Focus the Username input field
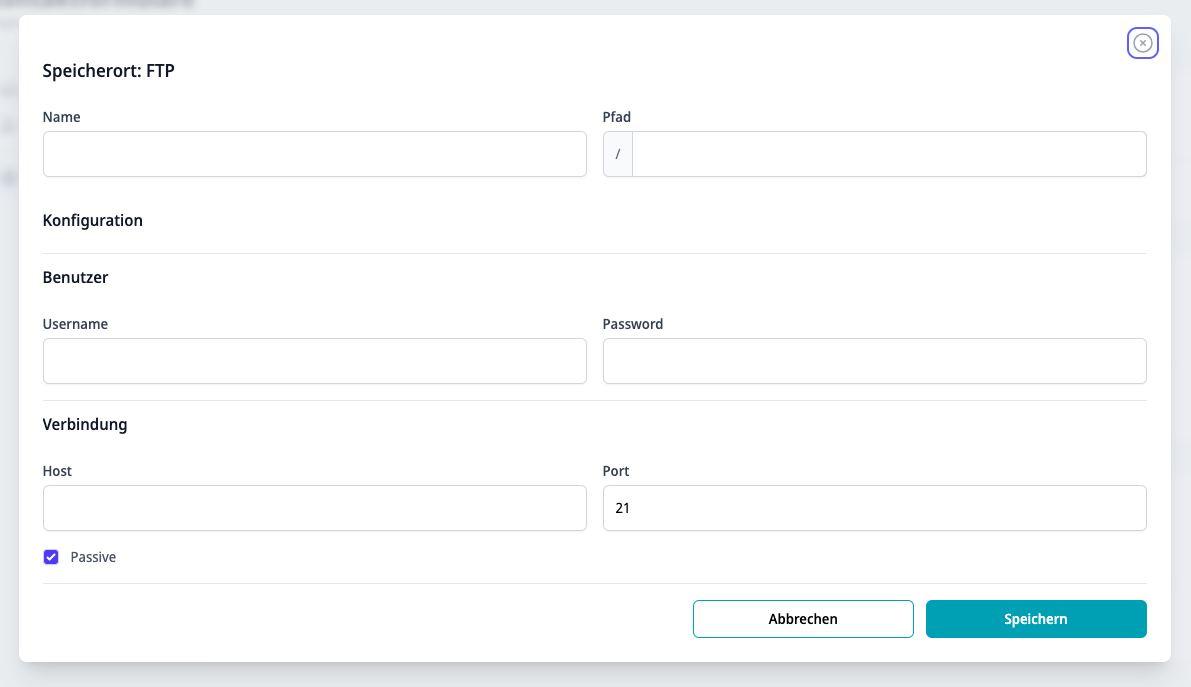 point(314,361)
